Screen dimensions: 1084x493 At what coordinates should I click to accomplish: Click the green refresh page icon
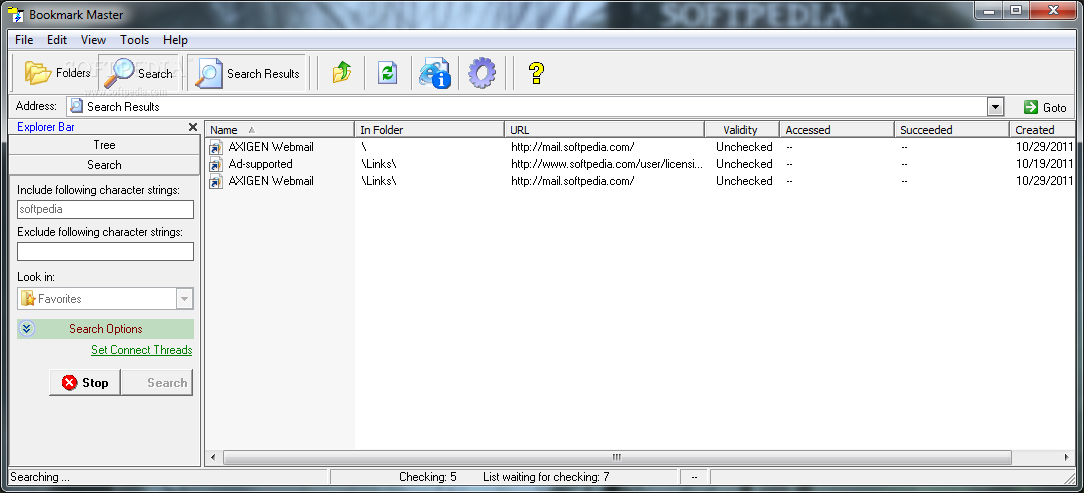(388, 73)
